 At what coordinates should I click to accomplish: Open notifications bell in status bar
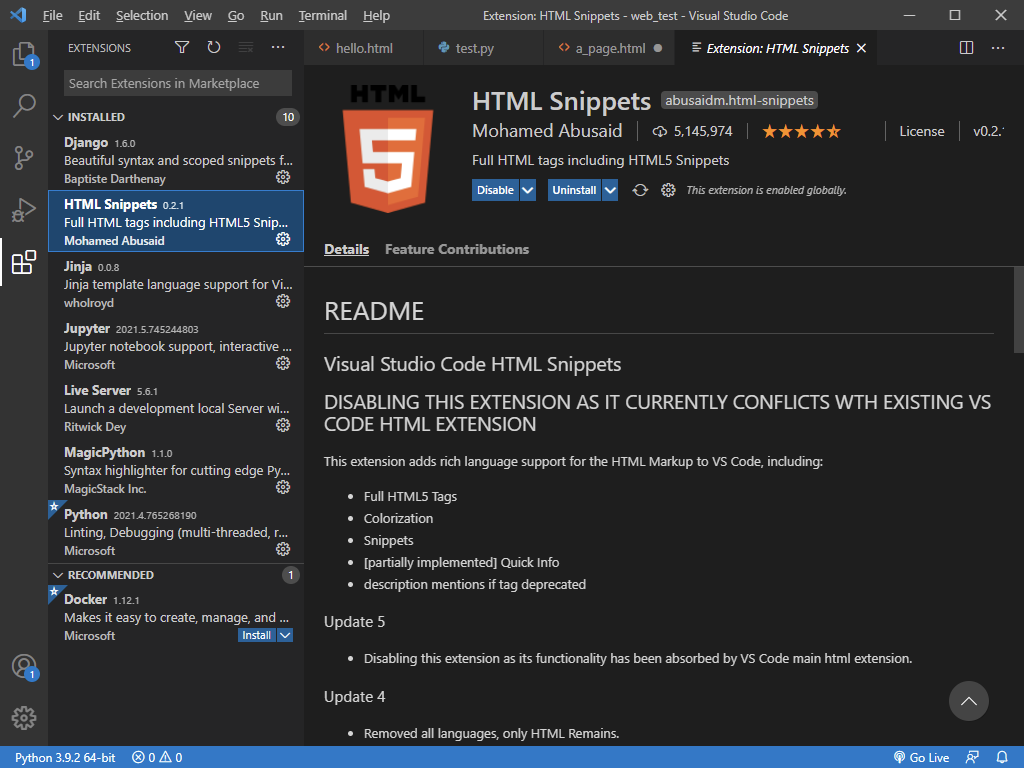[1002, 757]
